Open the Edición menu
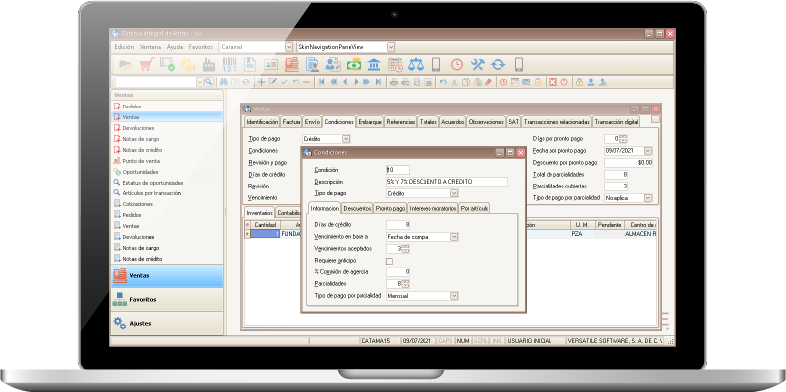The image size is (786, 392). [x=124, y=47]
